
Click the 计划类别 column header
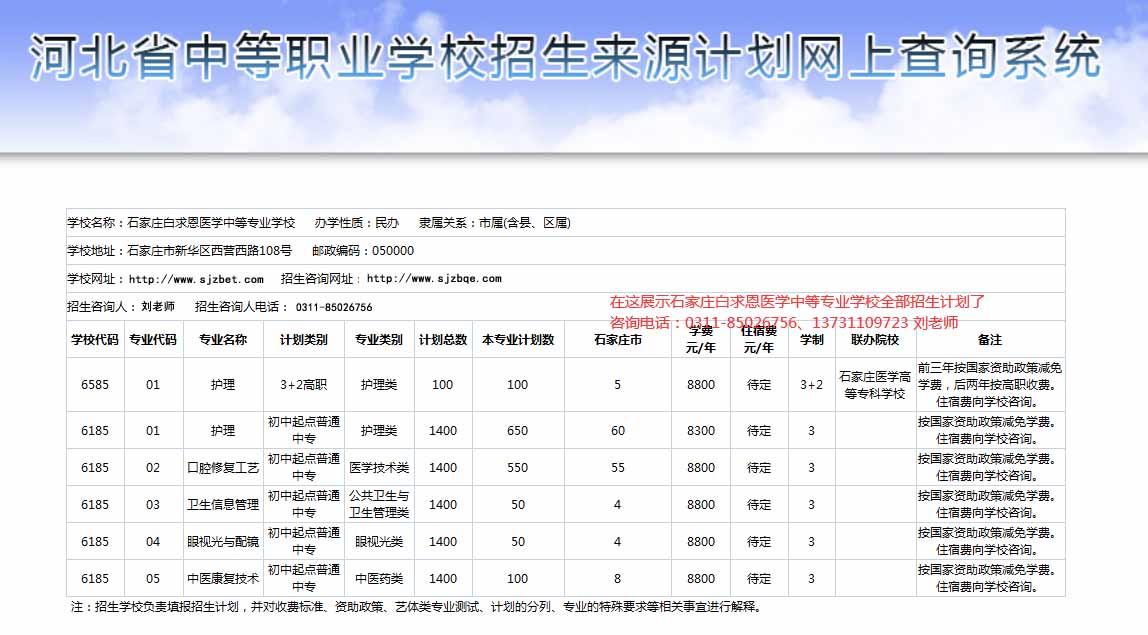(303, 340)
